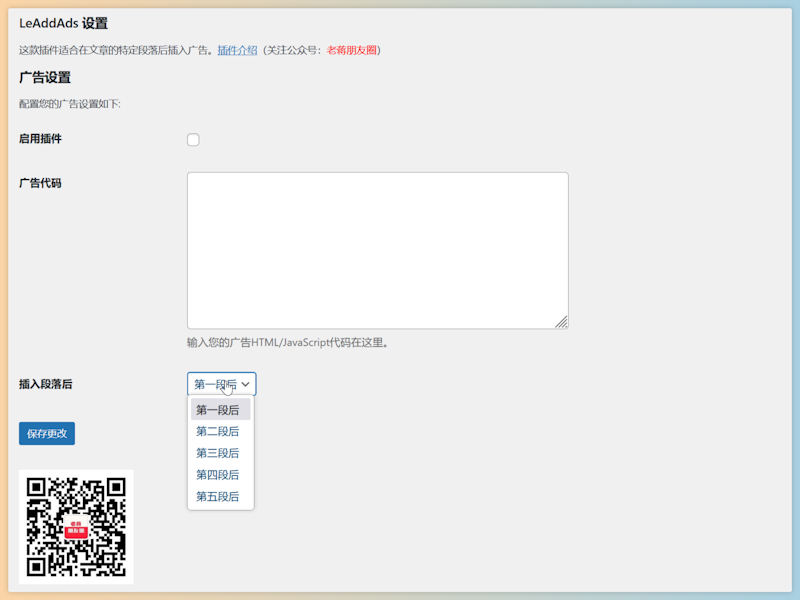800x600 pixels.
Task: Click the 广告代码 field label
Action: tap(40, 183)
